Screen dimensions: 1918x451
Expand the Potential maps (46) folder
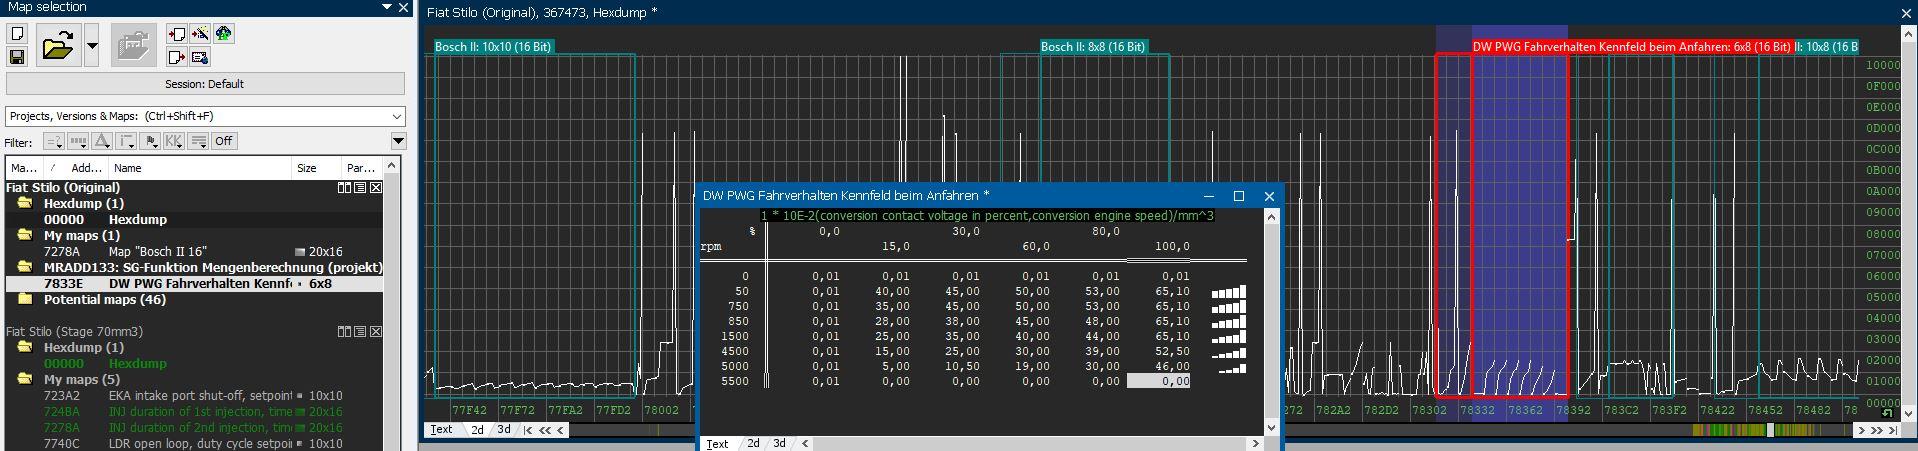point(23,300)
